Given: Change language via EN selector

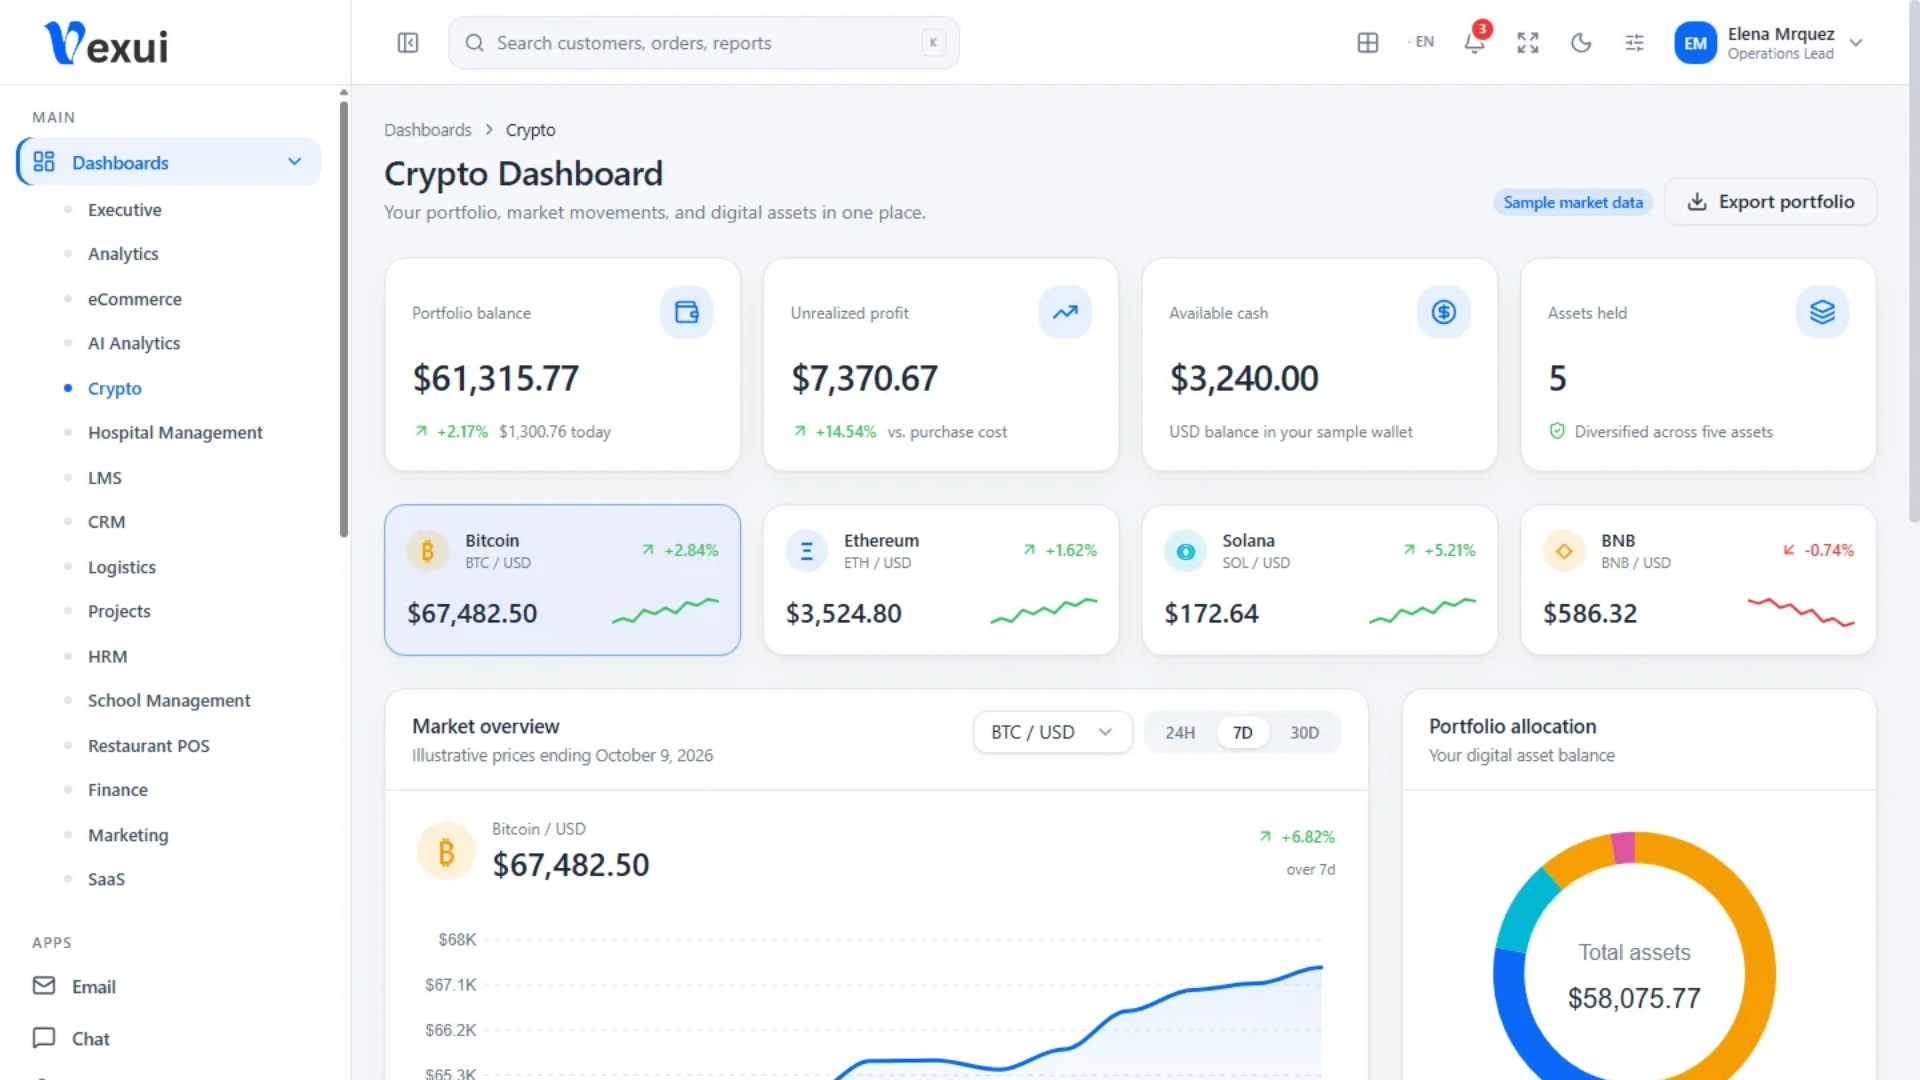Looking at the screenshot, I should pyautogui.click(x=1422, y=42).
